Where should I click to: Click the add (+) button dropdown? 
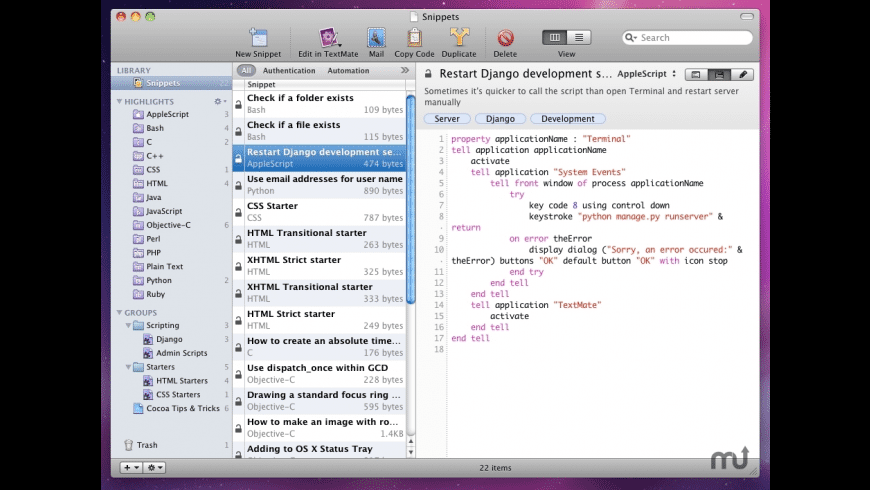pos(131,468)
